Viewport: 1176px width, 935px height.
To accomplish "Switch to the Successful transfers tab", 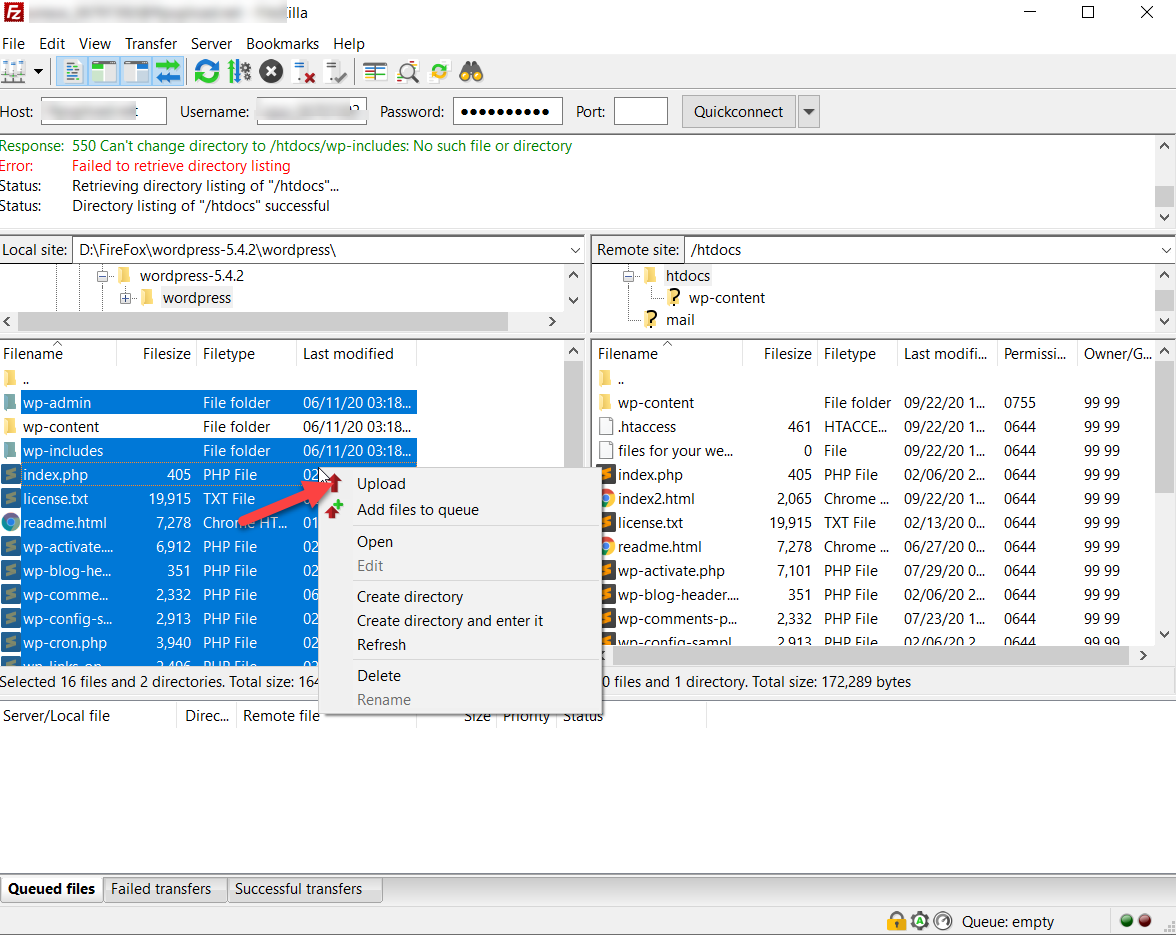I will (x=298, y=889).
